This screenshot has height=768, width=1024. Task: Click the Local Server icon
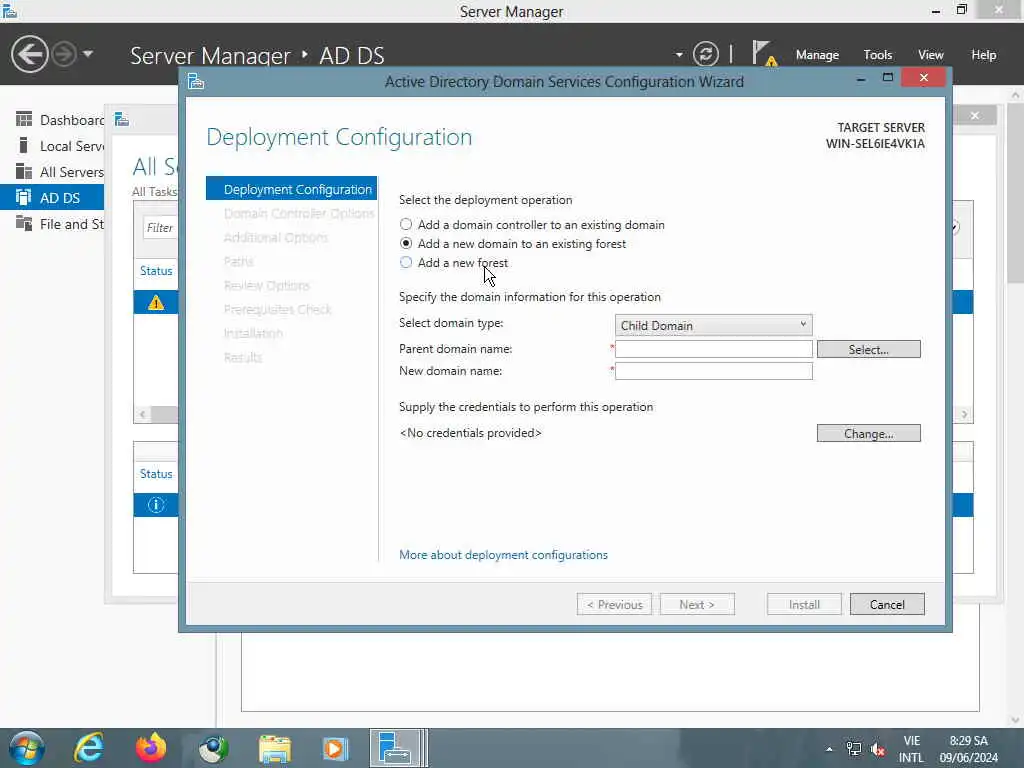[x=24, y=145]
